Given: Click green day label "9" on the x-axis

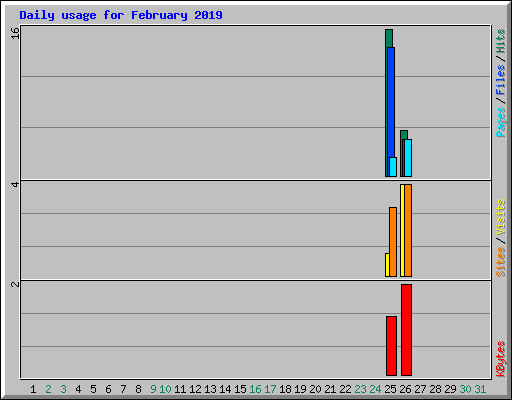Looking at the screenshot, I should 153,389.
